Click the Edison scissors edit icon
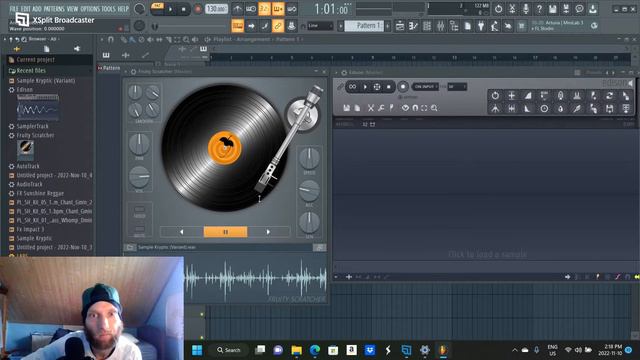 (x=371, y=108)
